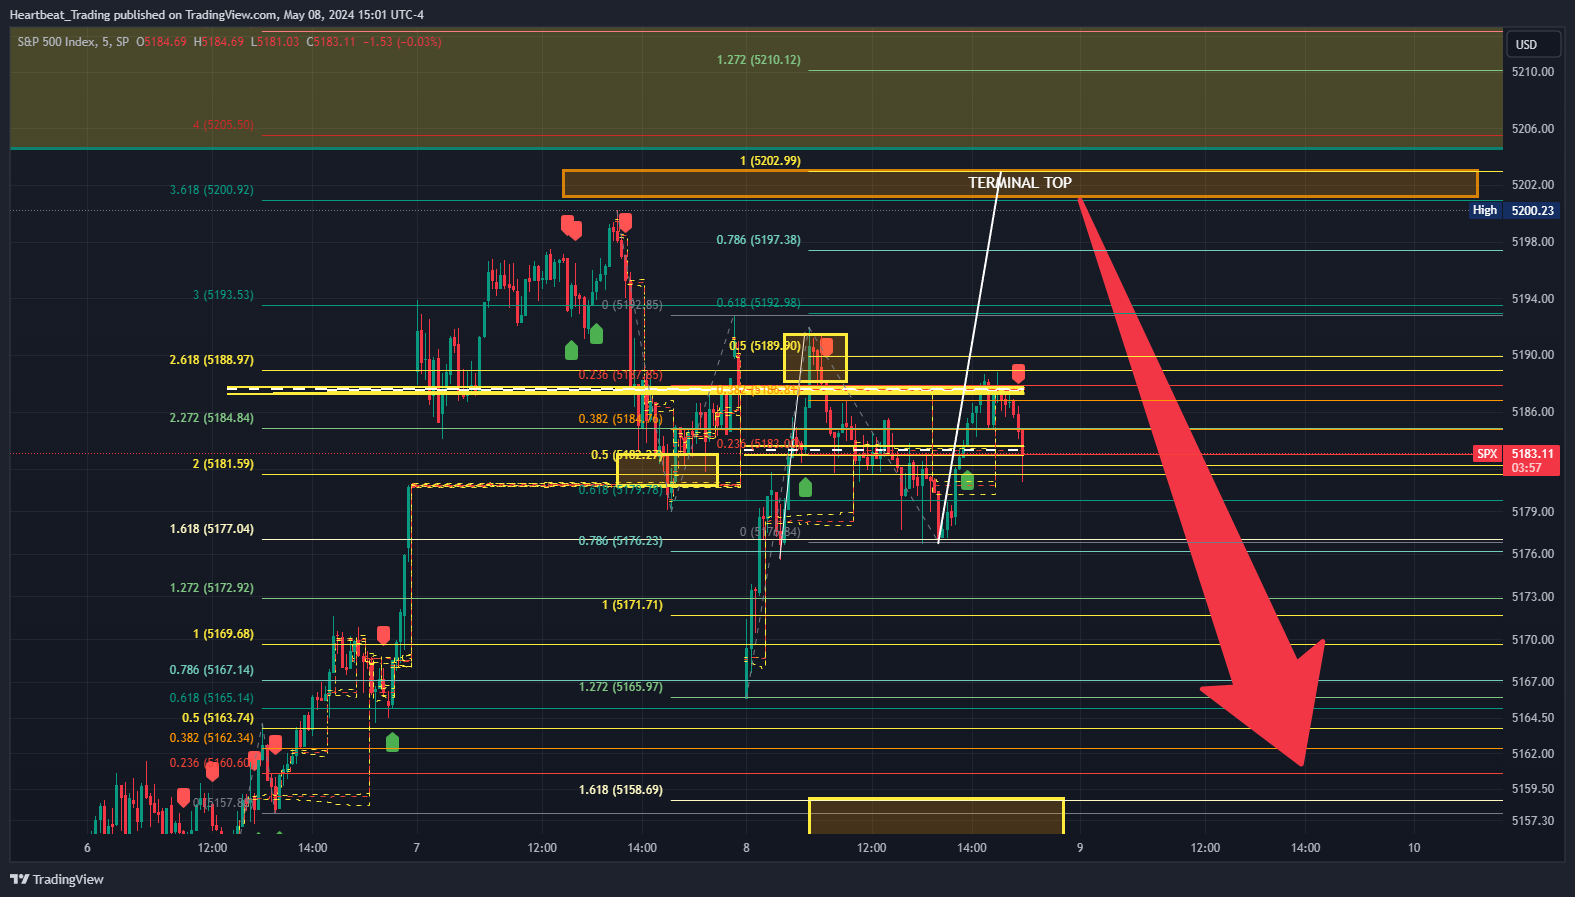The image size is (1575, 897).
Task: Select the 1 (5171.71) Fibonacci label
Action: tap(632, 605)
